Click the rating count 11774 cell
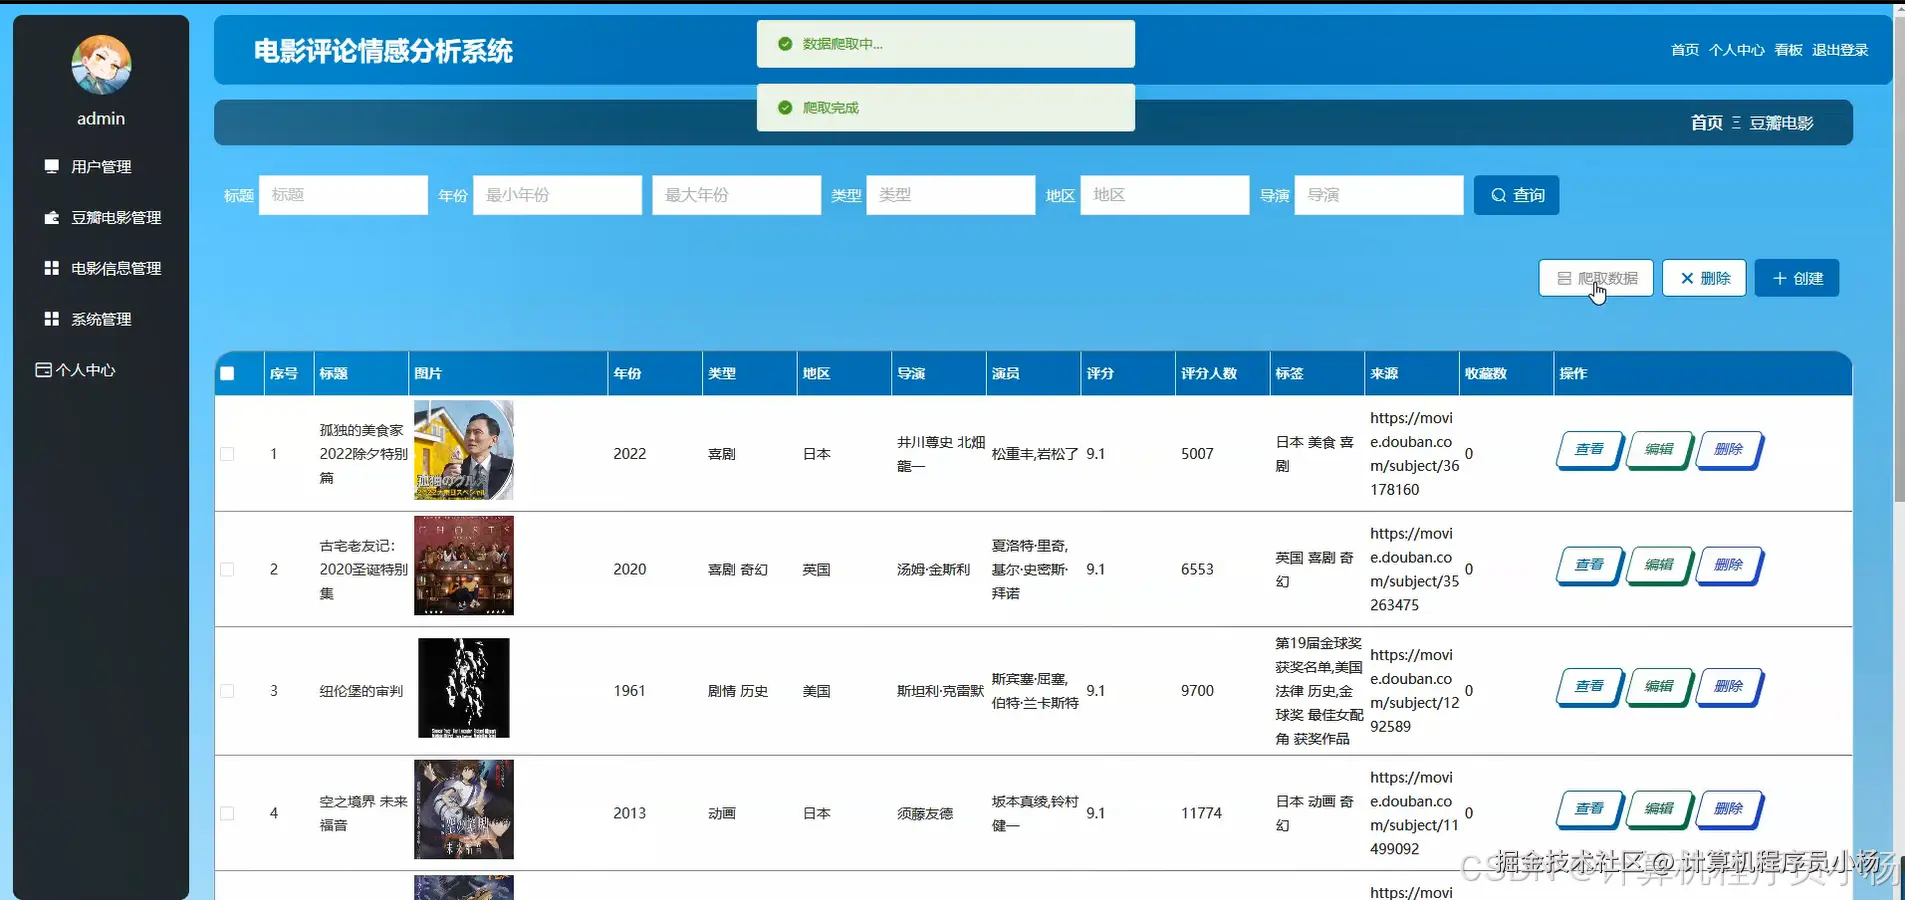This screenshot has height=900, width=1905. coord(1201,814)
